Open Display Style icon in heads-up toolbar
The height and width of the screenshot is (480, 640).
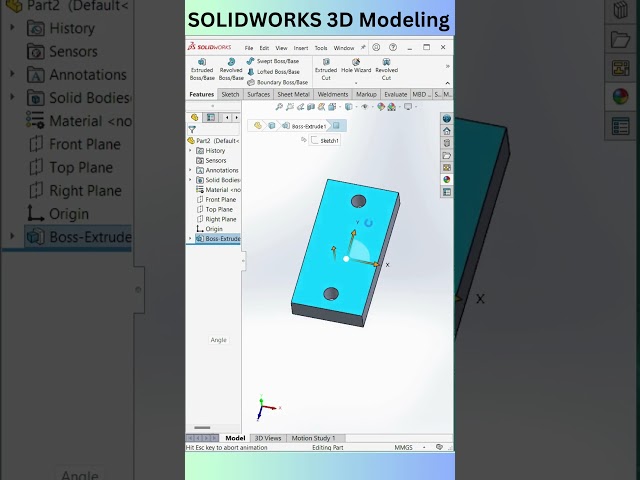coord(349,107)
